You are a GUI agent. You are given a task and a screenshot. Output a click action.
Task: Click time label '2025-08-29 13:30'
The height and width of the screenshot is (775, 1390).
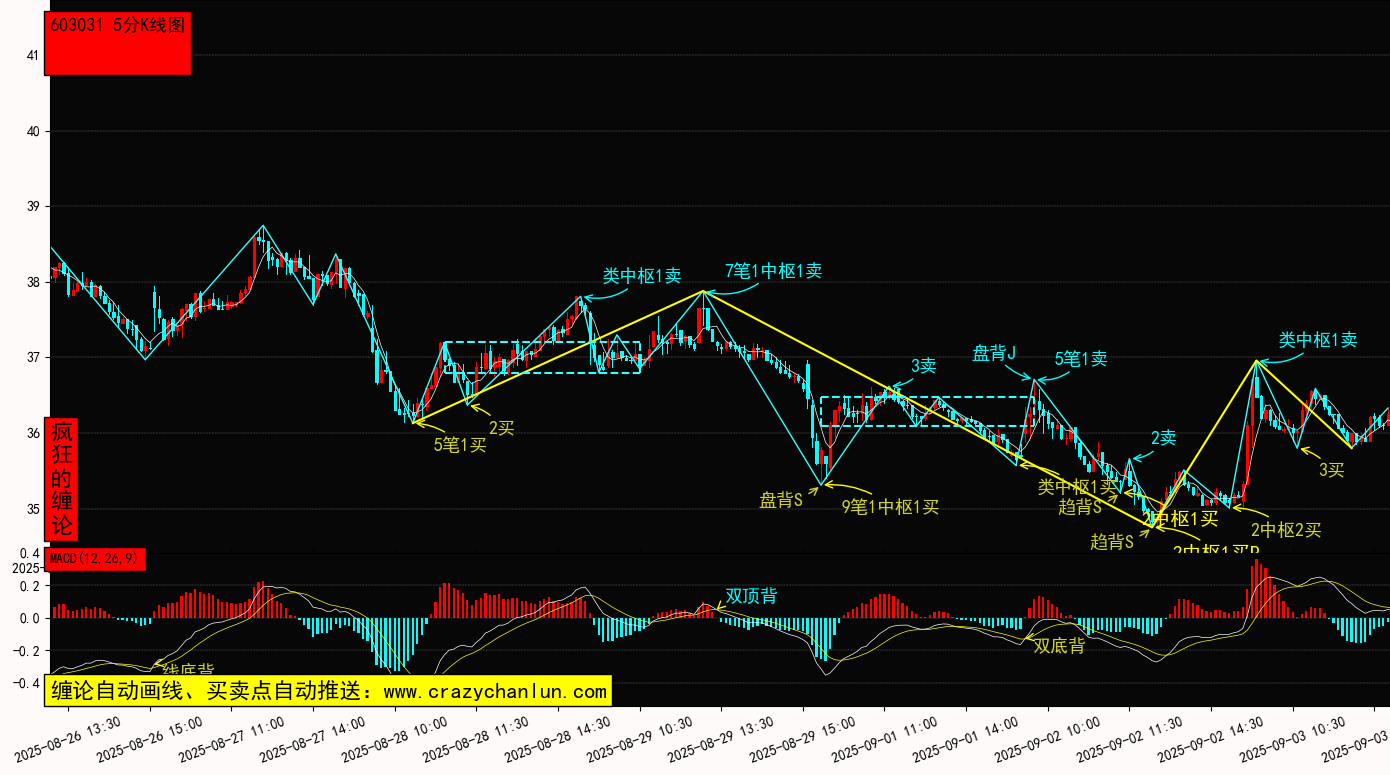(722, 737)
